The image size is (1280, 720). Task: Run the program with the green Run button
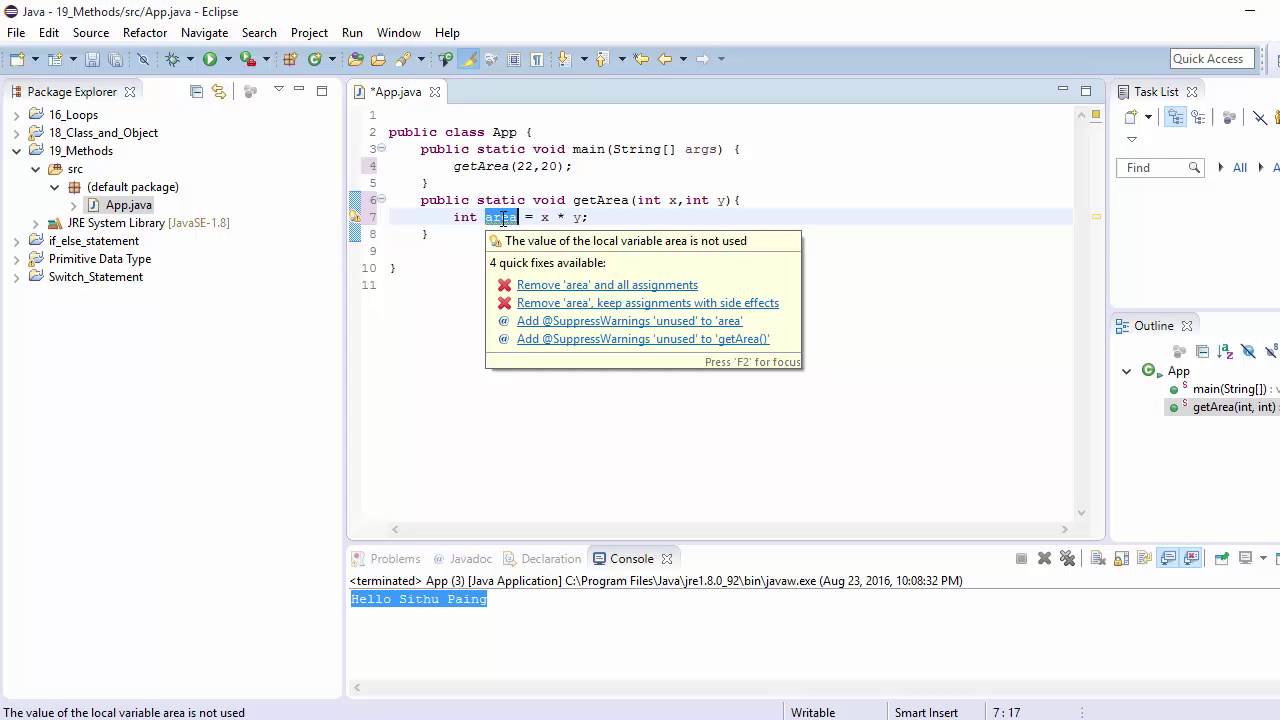(209, 59)
